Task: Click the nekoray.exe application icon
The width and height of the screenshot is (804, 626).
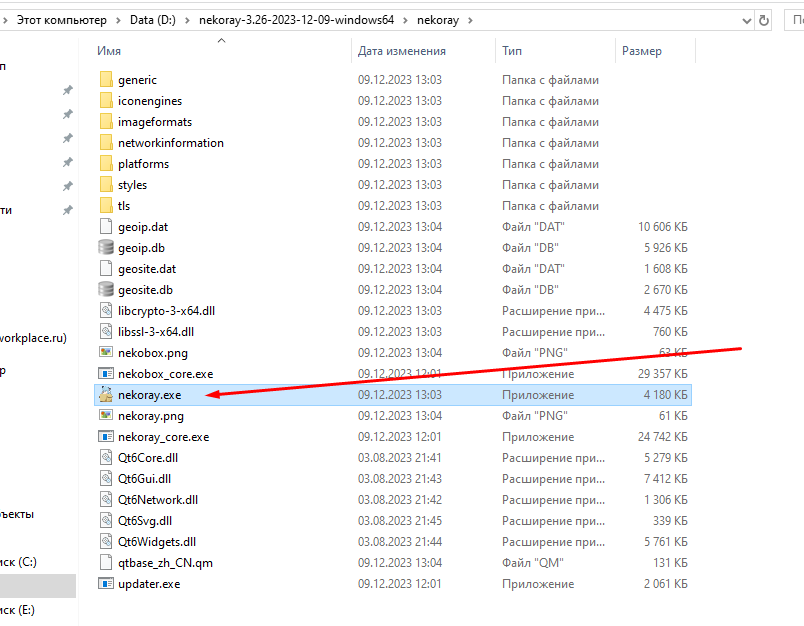Action: [x=106, y=395]
